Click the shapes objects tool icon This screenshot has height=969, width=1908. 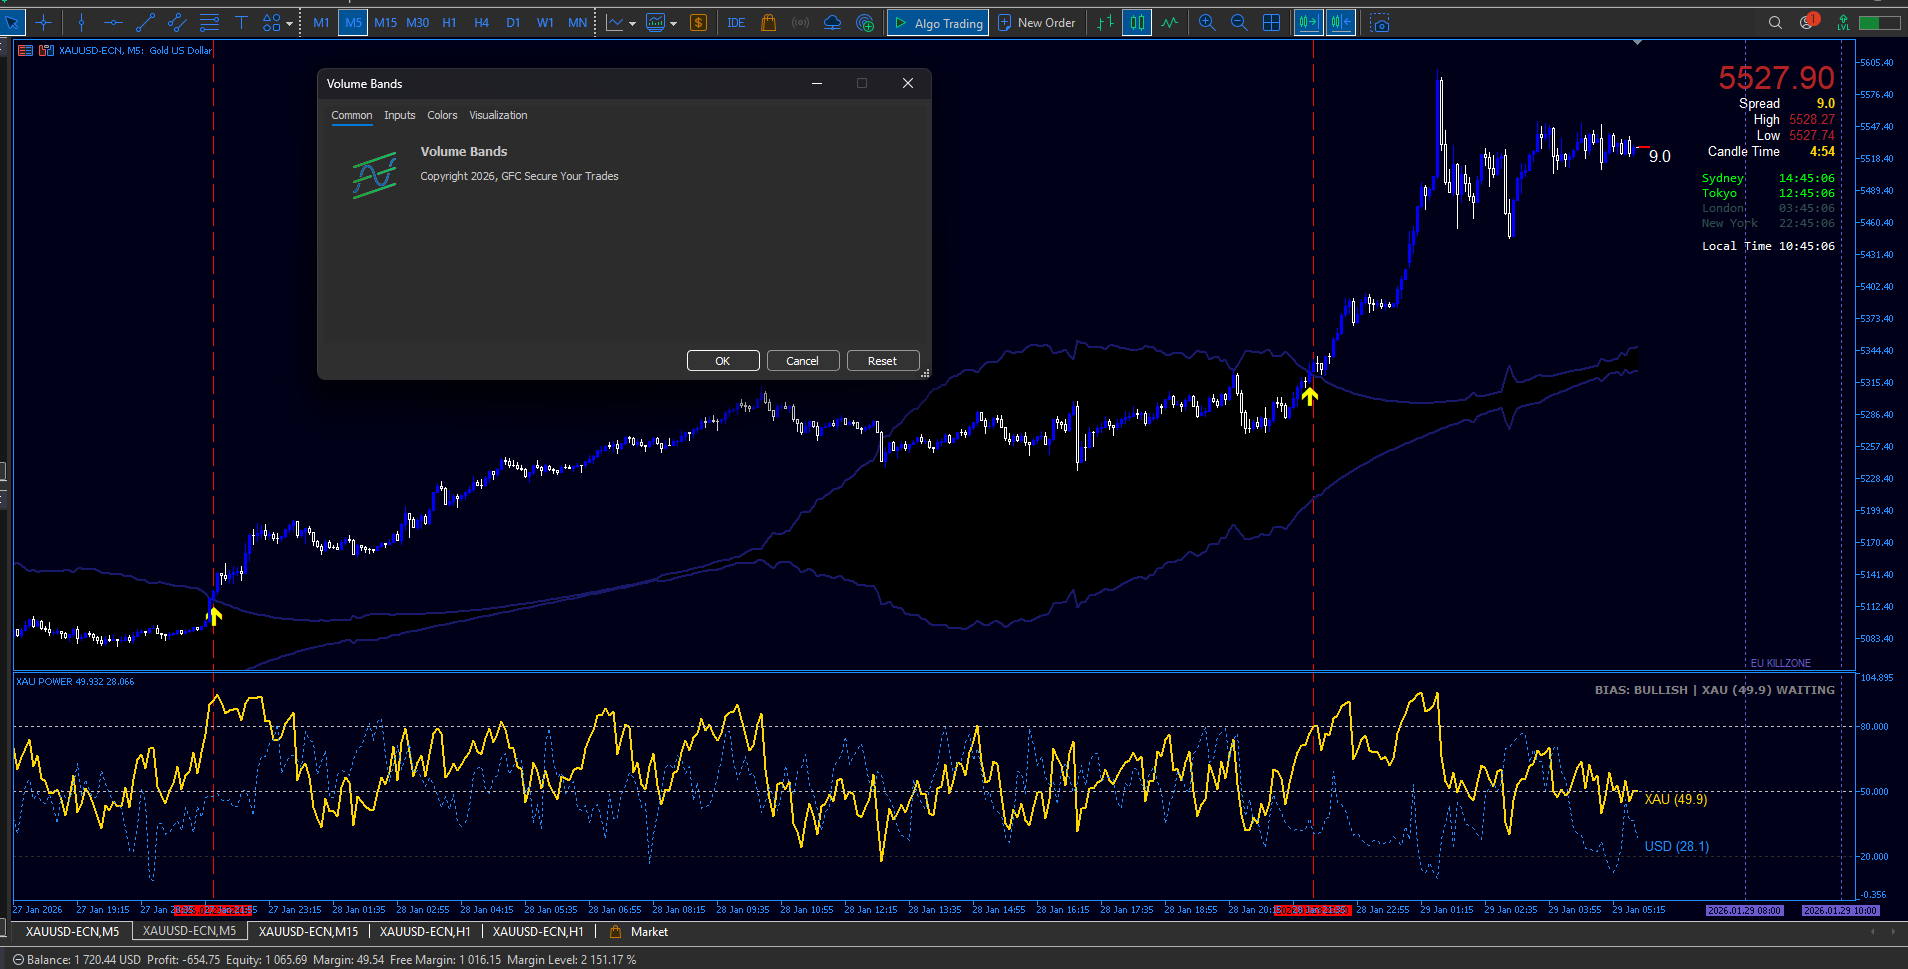point(271,22)
